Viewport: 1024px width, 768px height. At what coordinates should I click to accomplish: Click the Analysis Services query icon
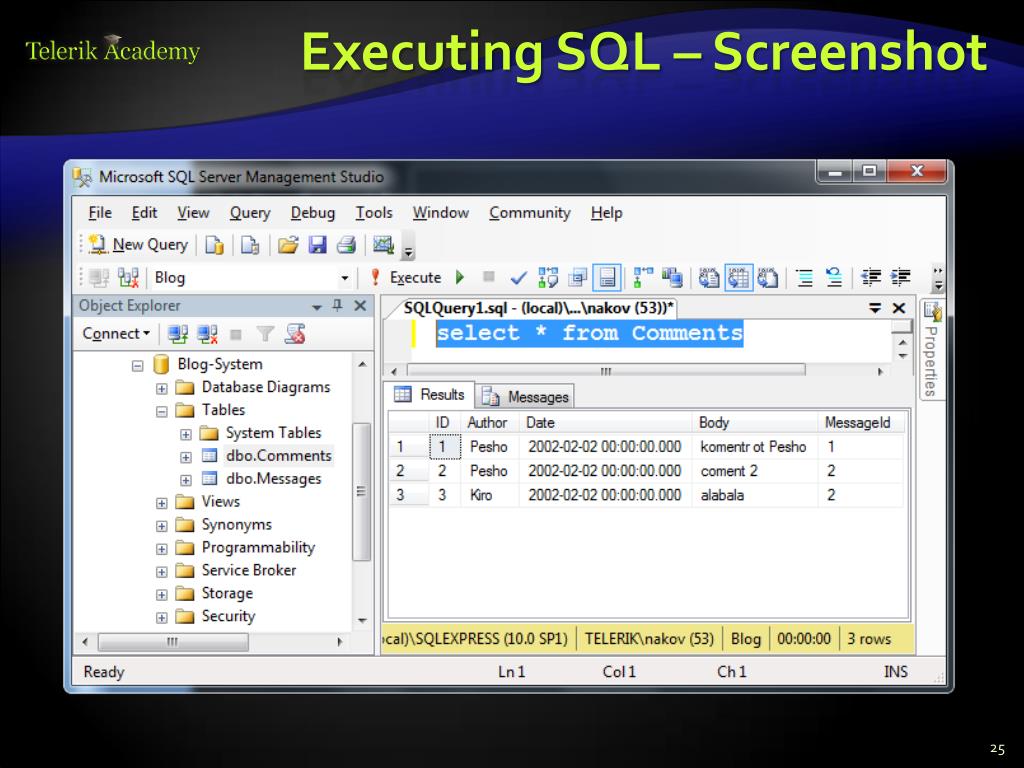click(249, 245)
